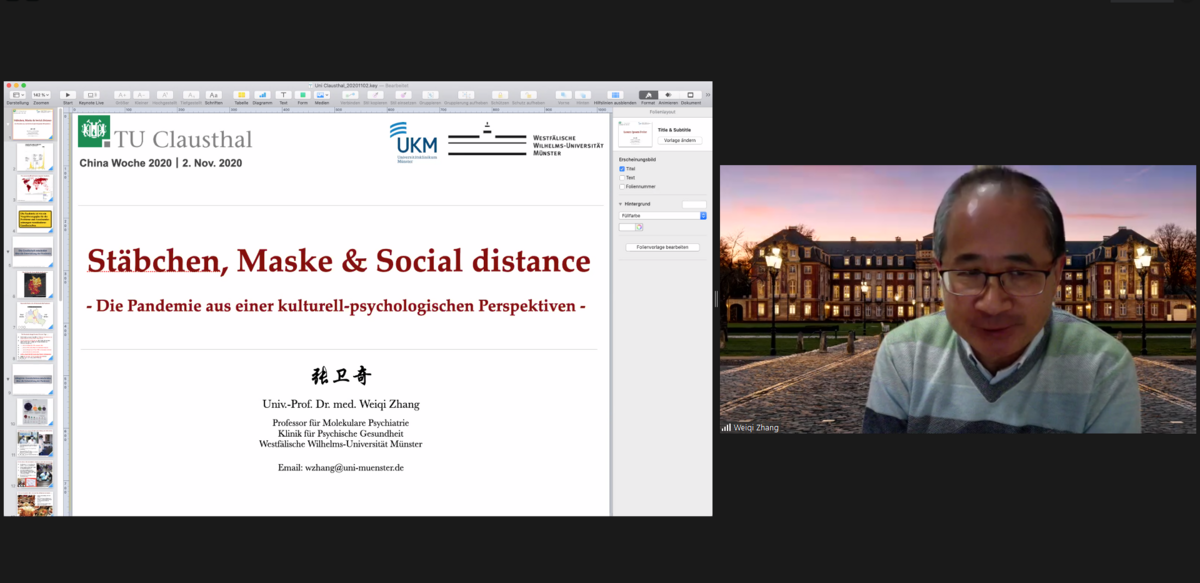Screen dimensions: 1200x583
Task: Click Hilfslinien ausblenden to hide guides
Action: (615, 95)
